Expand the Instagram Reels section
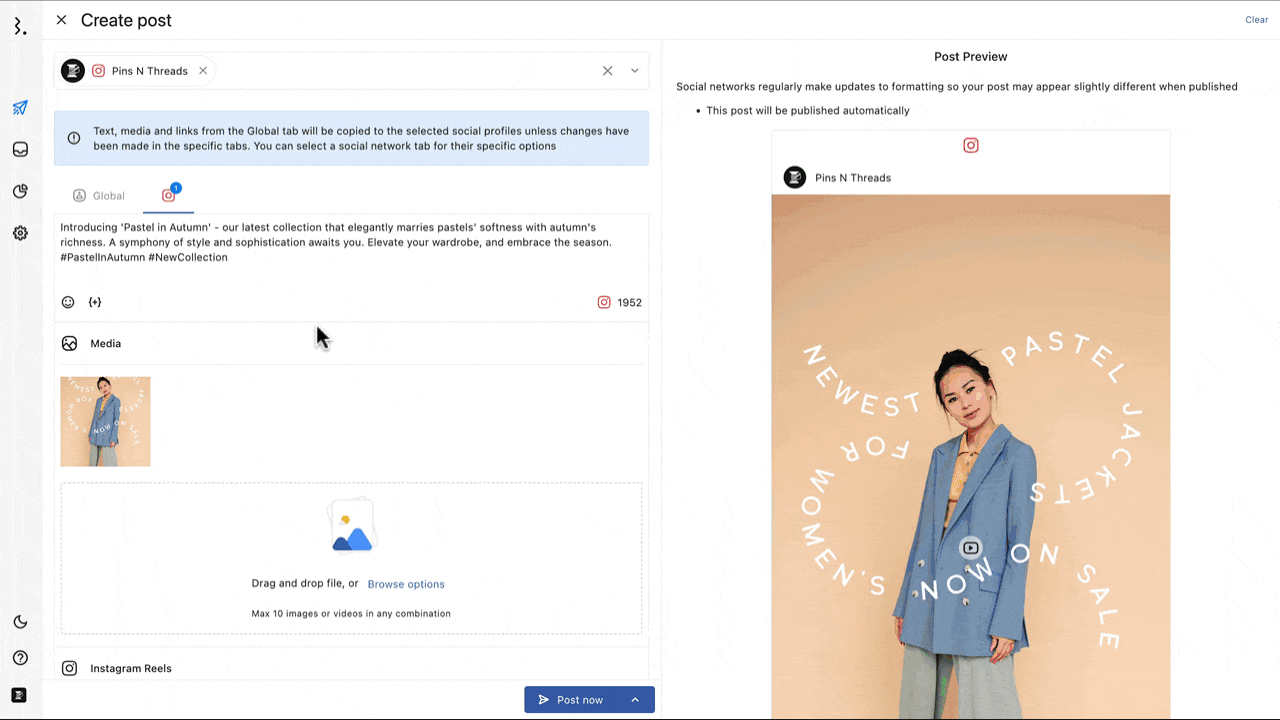 (131, 668)
